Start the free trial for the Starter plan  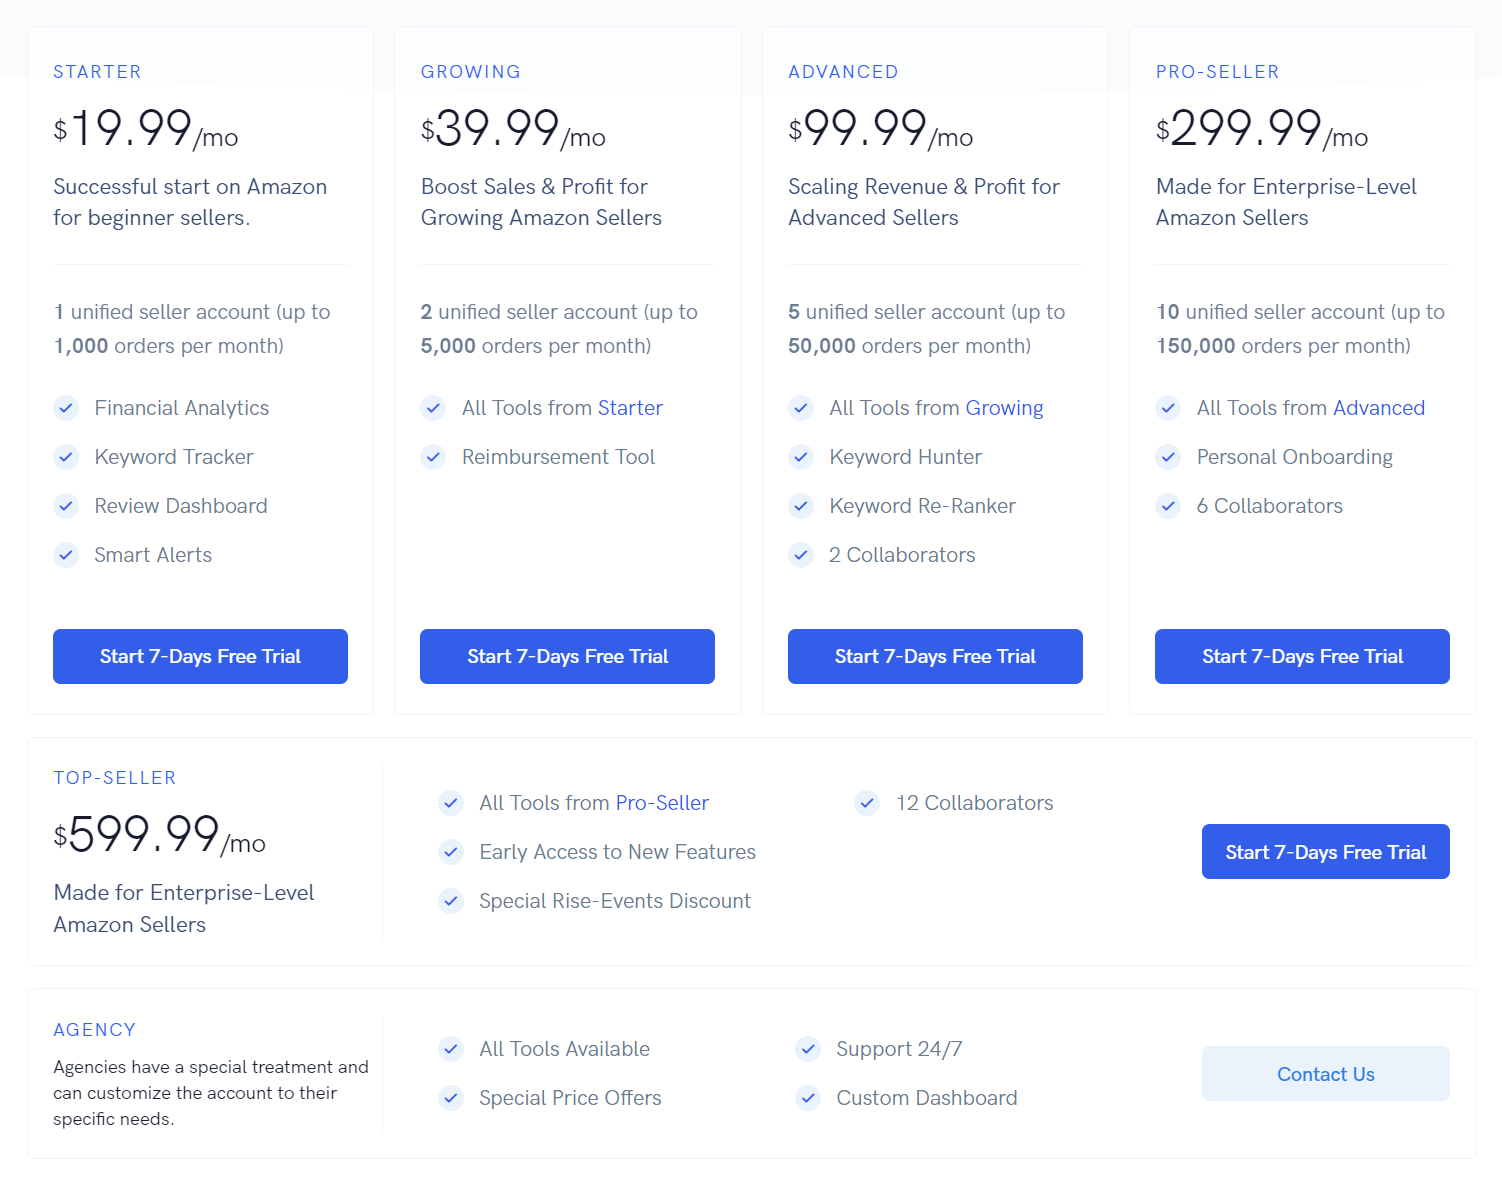200,656
